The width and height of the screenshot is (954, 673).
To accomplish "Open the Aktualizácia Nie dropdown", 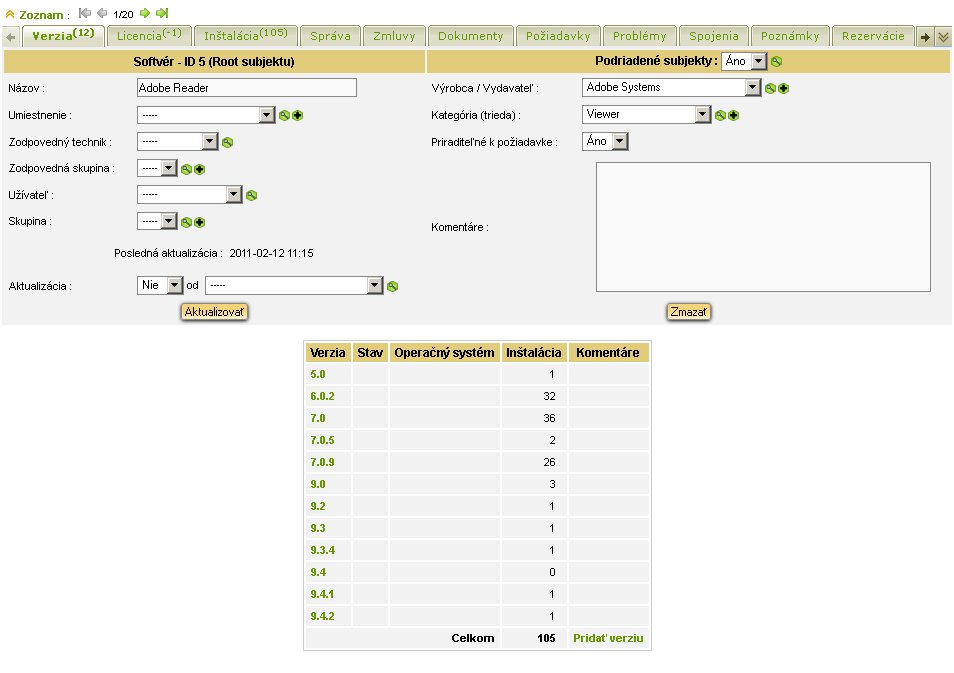I will tap(160, 285).
